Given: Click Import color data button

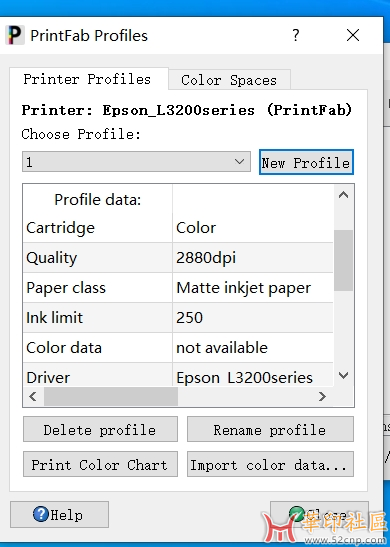Looking at the screenshot, I should pyautogui.click(x=270, y=464).
